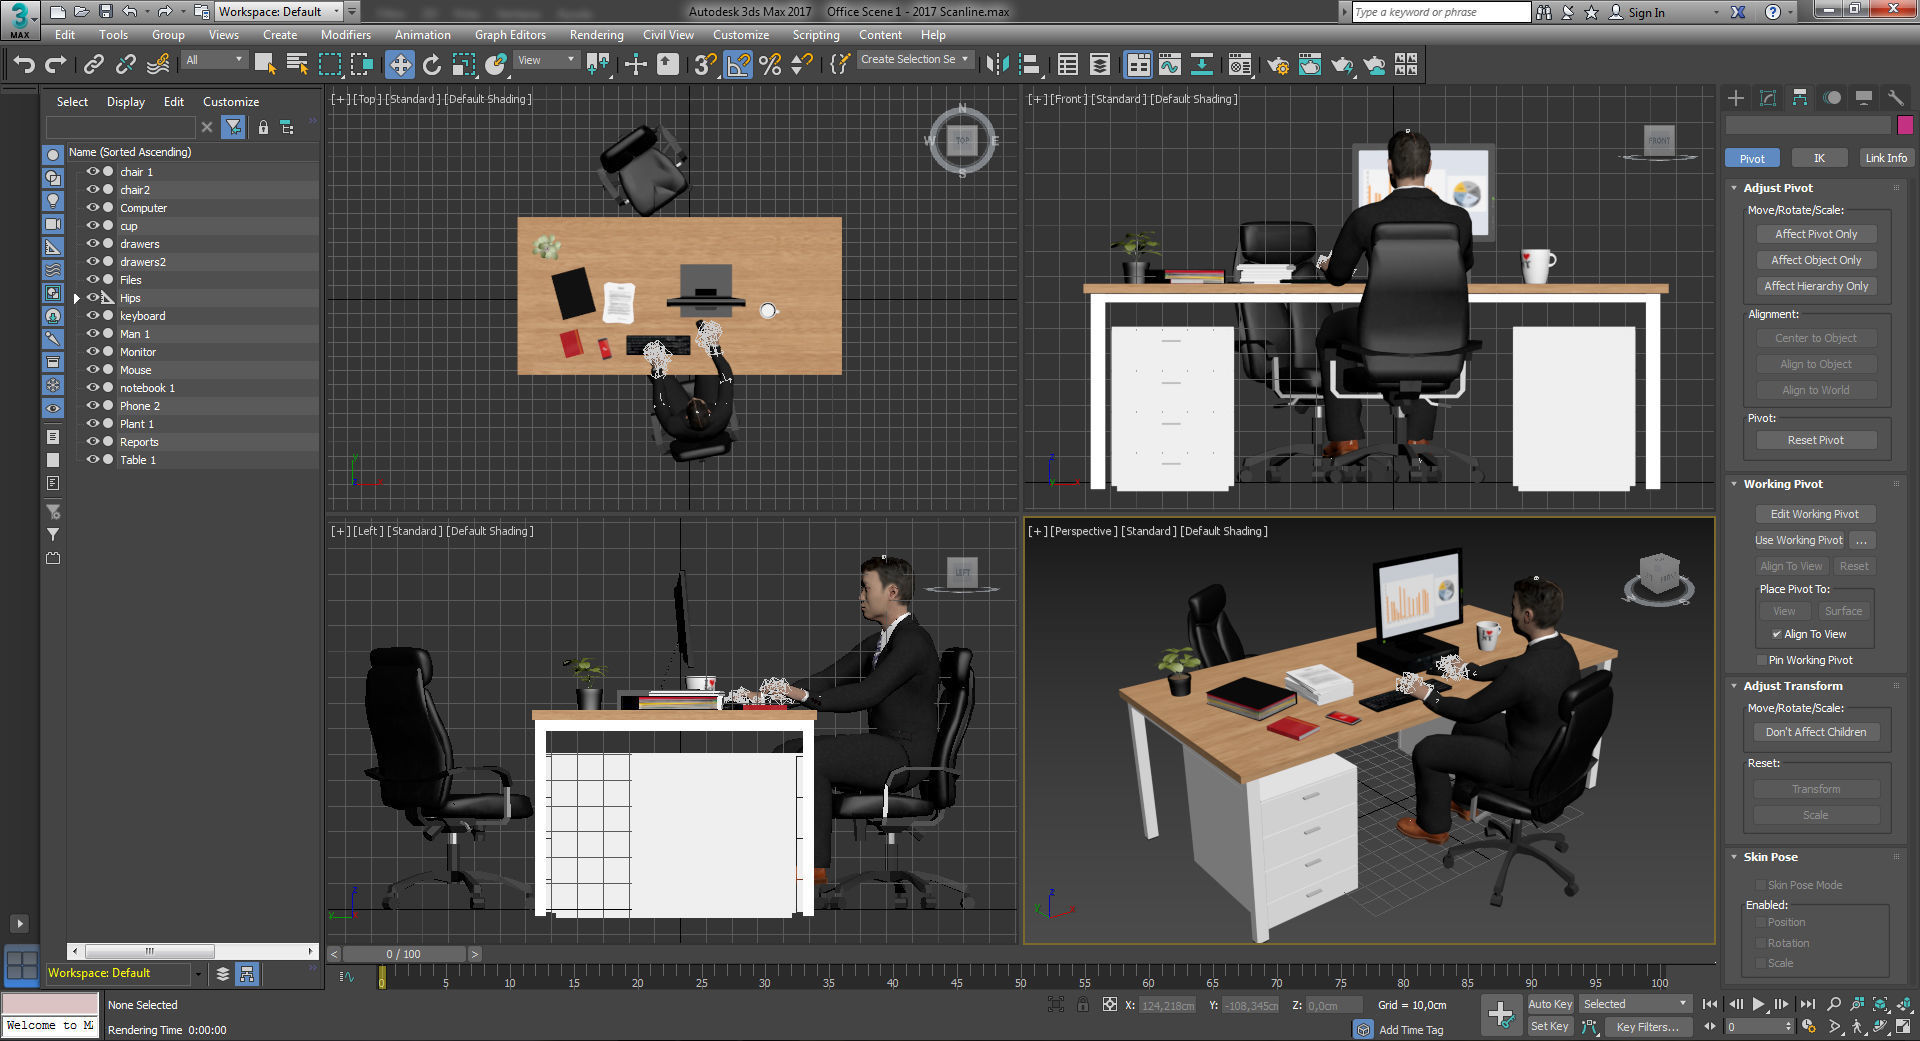Click the Redo arrow icon
Viewport: 1920px width, 1041px height.
tap(56, 65)
